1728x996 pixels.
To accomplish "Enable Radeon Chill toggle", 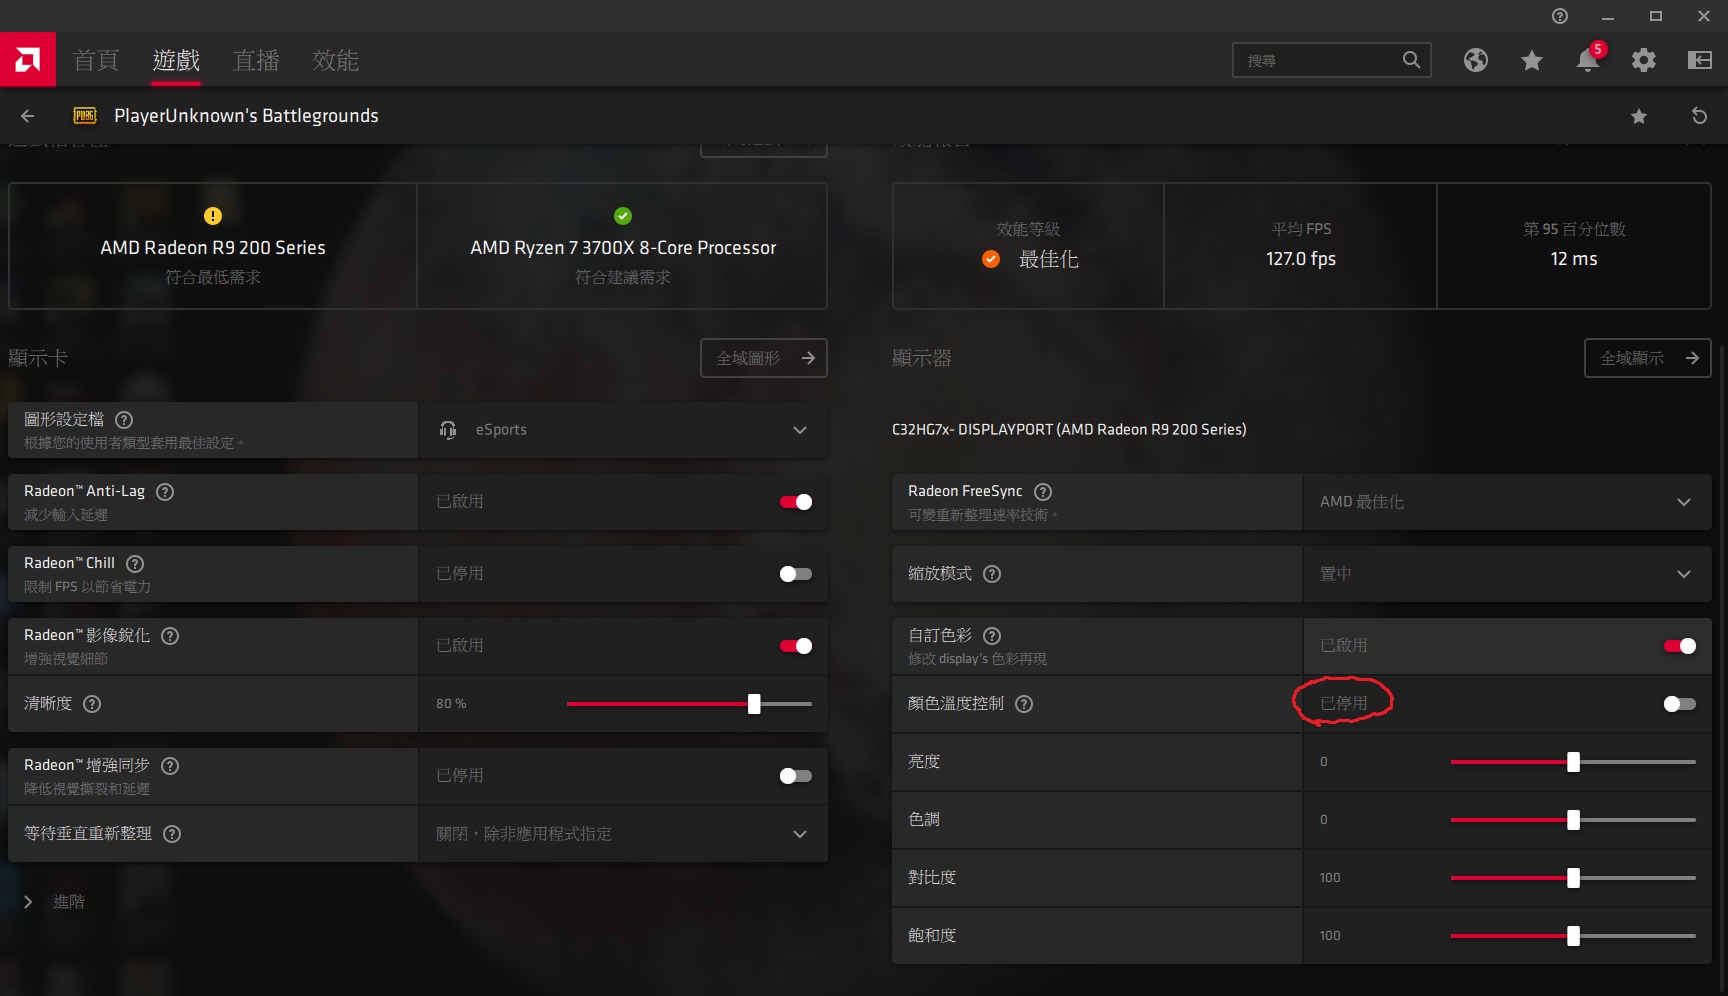I will pos(796,574).
